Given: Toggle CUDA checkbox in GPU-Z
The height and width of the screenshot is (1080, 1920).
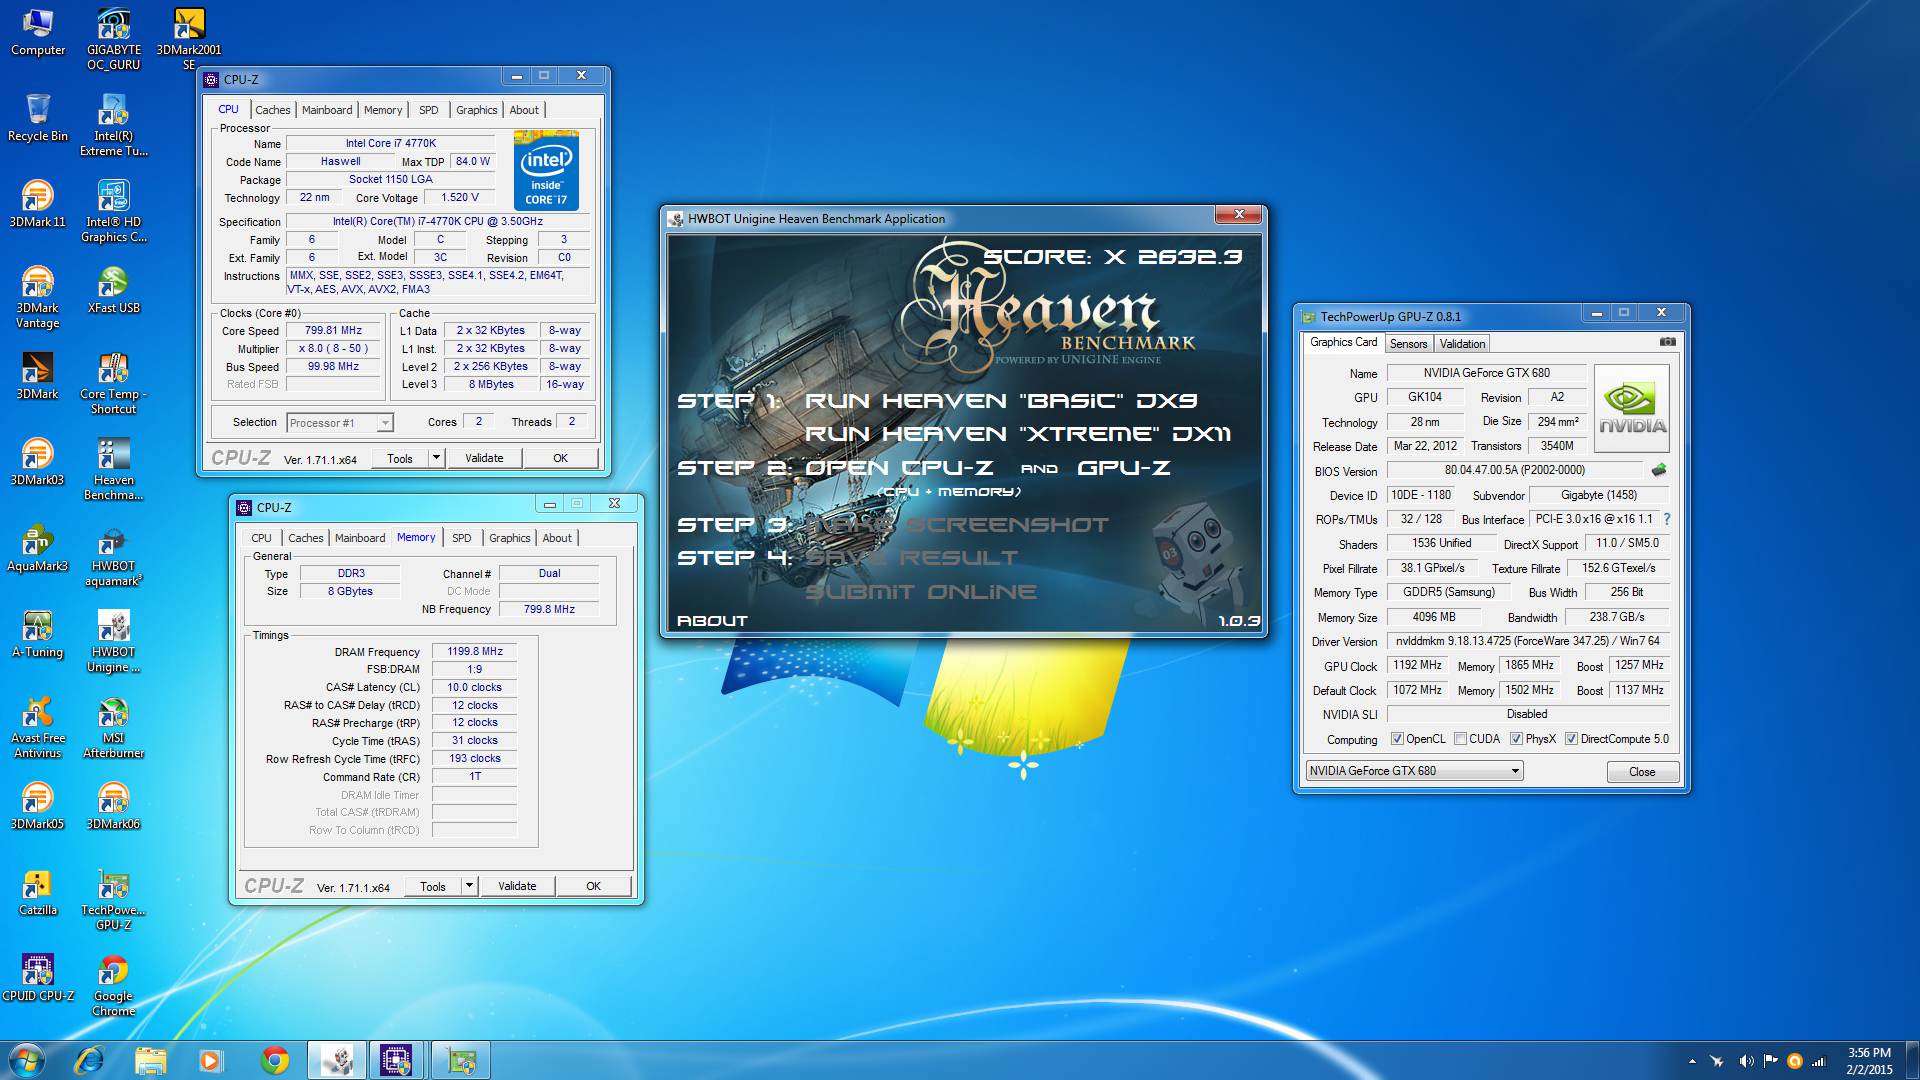Looking at the screenshot, I should coord(1460,739).
